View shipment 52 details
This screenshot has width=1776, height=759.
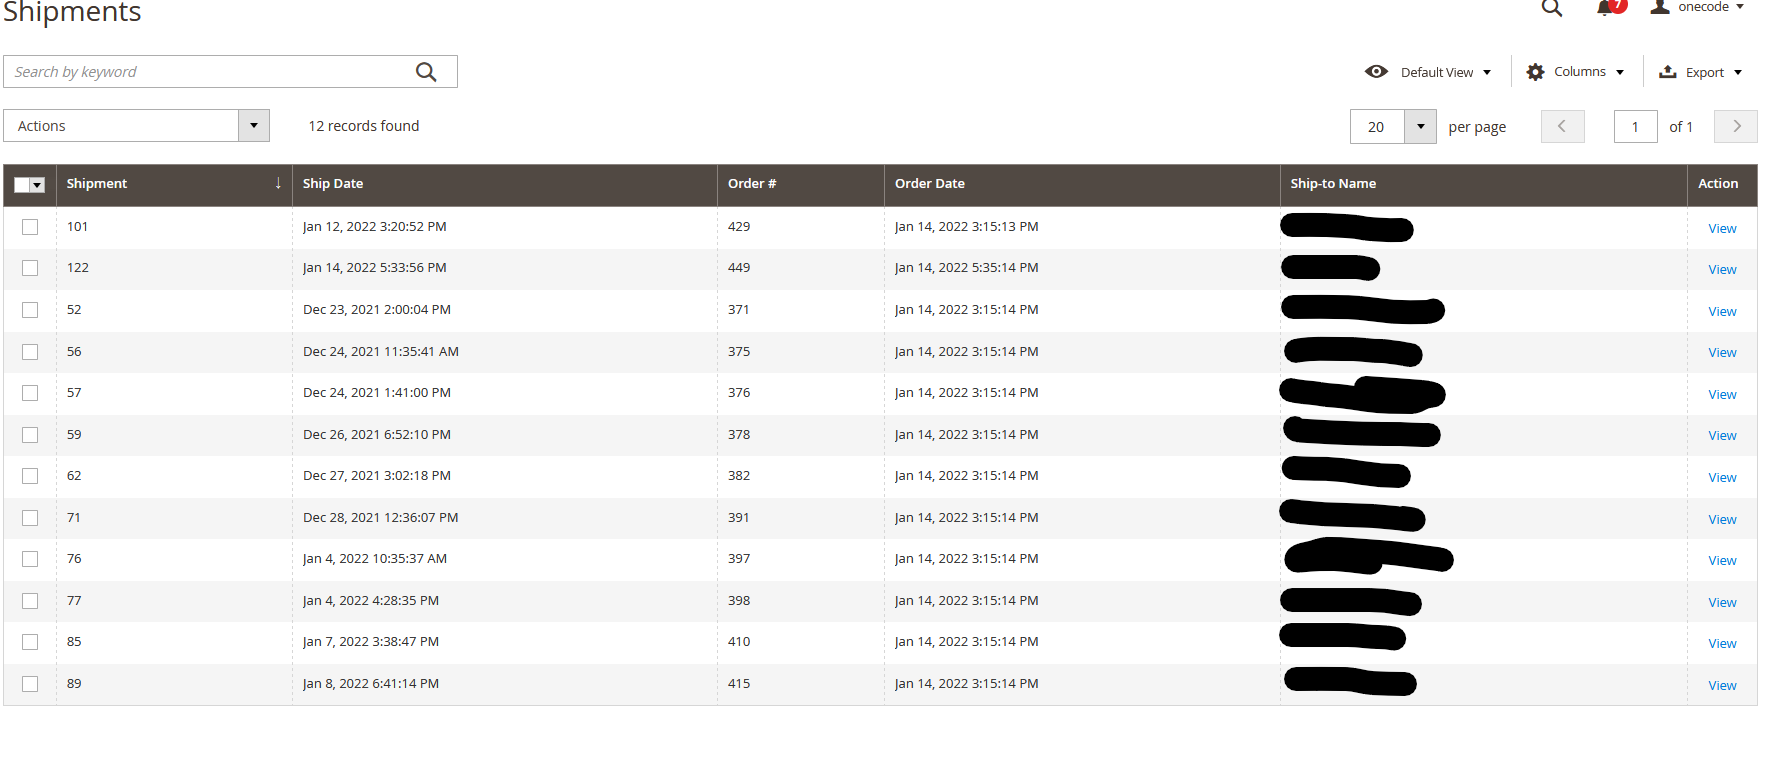tap(1722, 312)
